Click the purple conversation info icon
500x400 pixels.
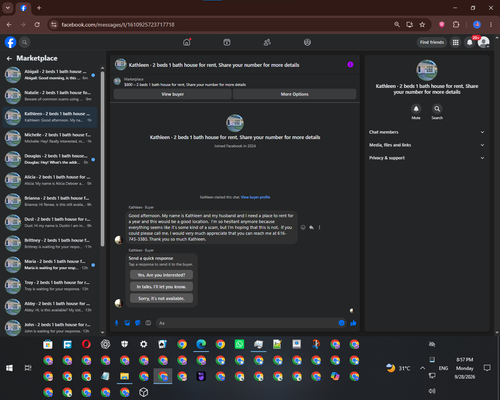[350, 65]
